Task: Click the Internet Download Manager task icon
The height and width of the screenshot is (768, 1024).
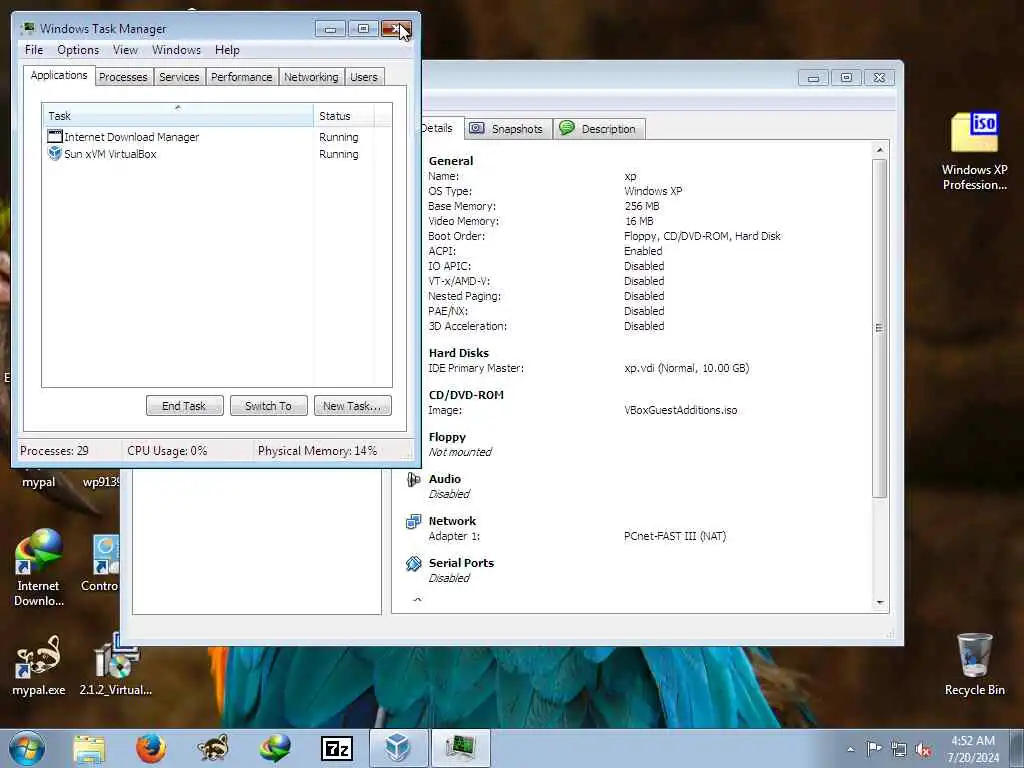Action: pos(55,136)
